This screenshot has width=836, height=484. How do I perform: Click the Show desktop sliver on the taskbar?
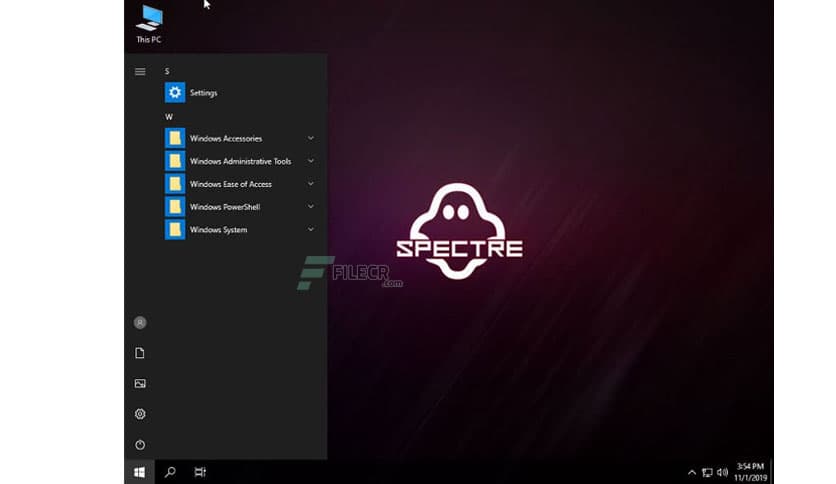click(771, 472)
